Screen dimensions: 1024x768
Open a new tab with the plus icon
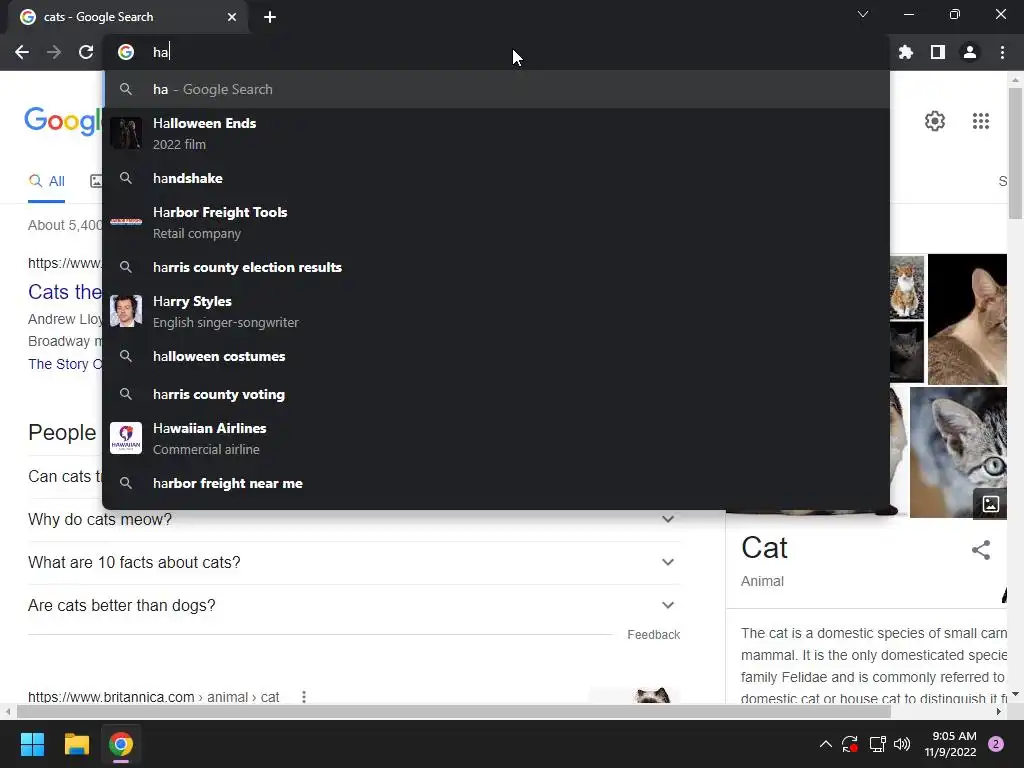click(x=270, y=17)
